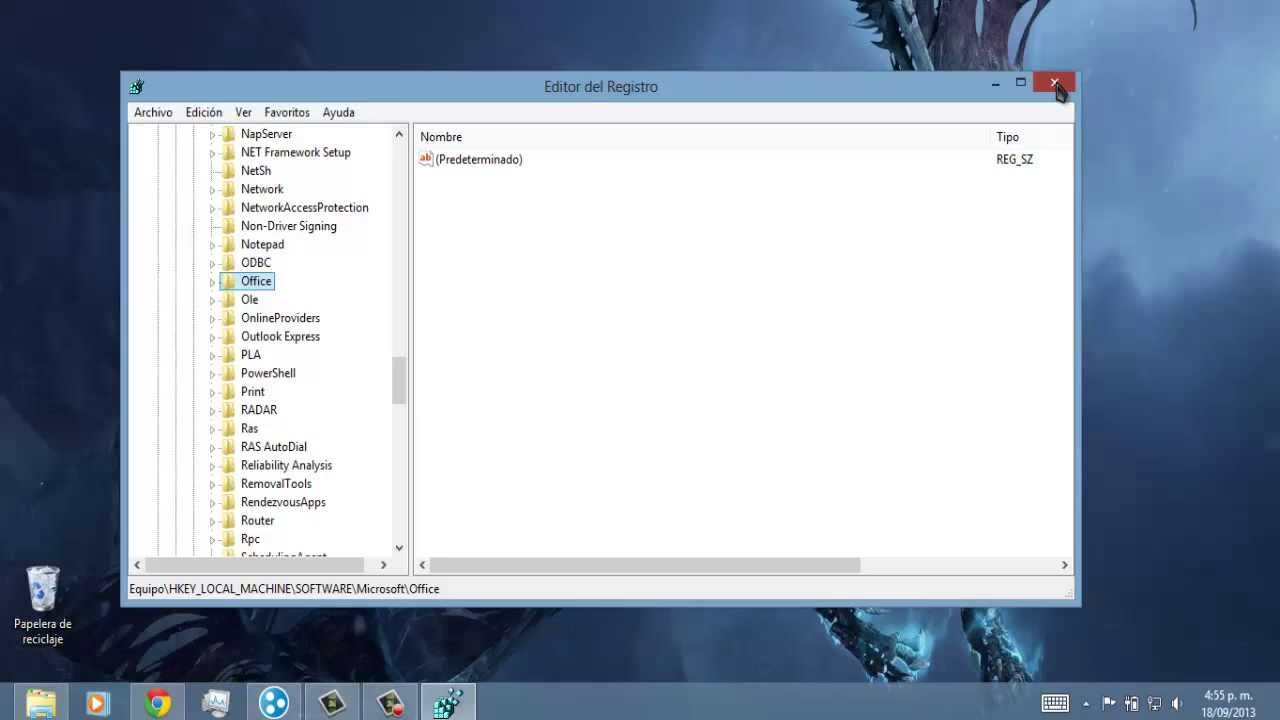Select the RAS AutoDial key
The height and width of the screenshot is (720, 1280).
274,447
